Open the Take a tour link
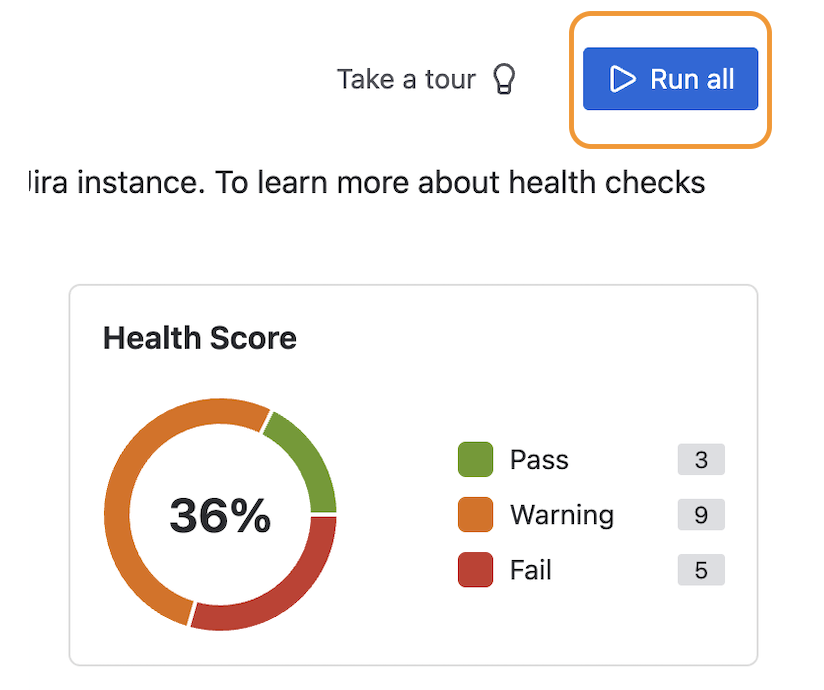This screenshot has height=690, width=824. [x=406, y=79]
